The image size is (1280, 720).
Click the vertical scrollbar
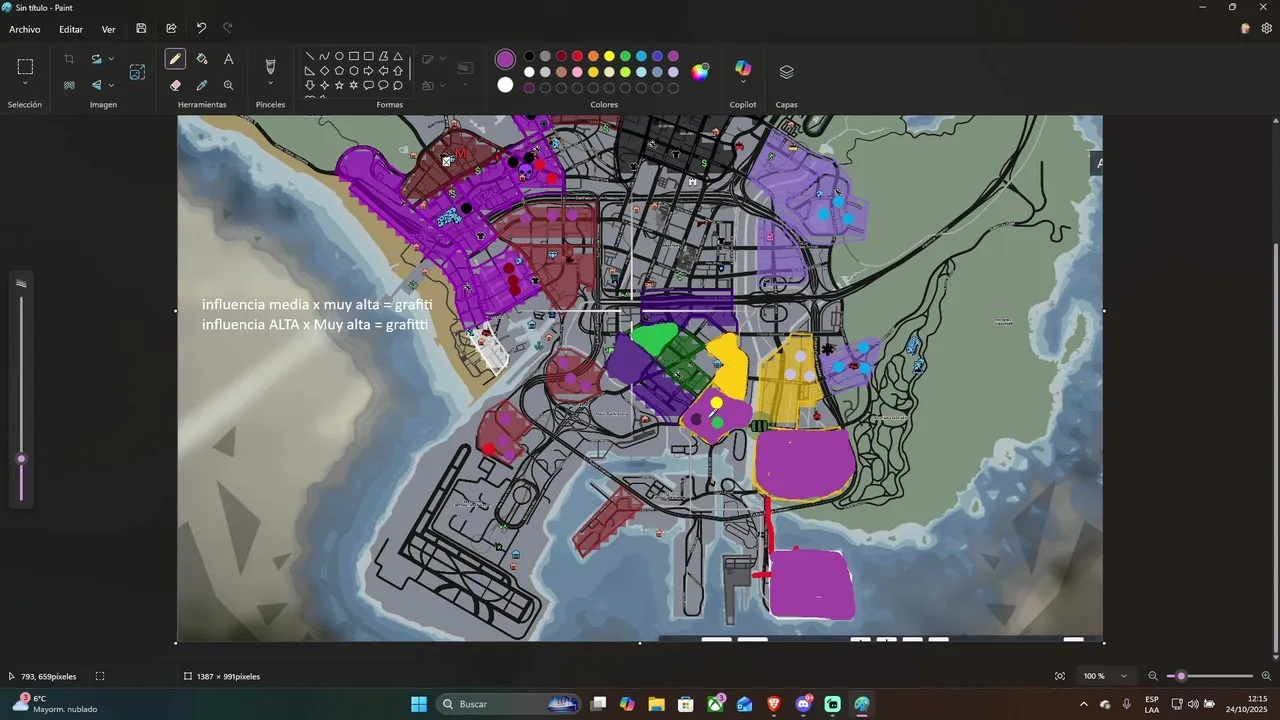click(x=1274, y=450)
